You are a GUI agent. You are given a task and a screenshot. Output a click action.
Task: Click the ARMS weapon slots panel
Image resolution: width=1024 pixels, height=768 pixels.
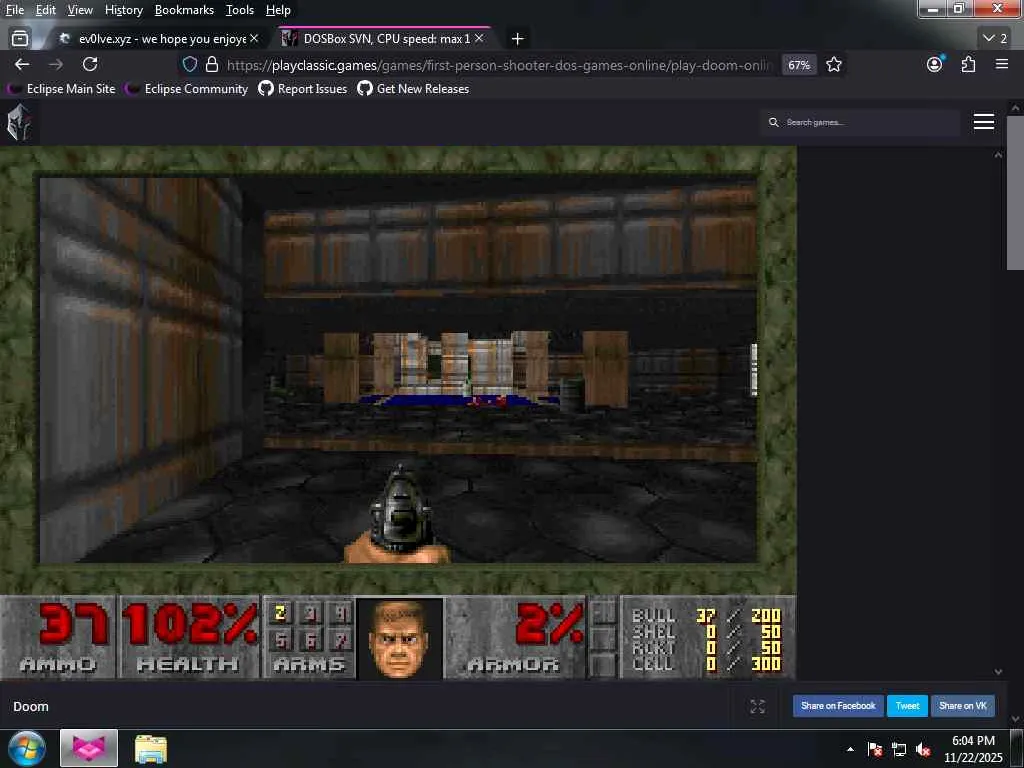[x=310, y=637]
